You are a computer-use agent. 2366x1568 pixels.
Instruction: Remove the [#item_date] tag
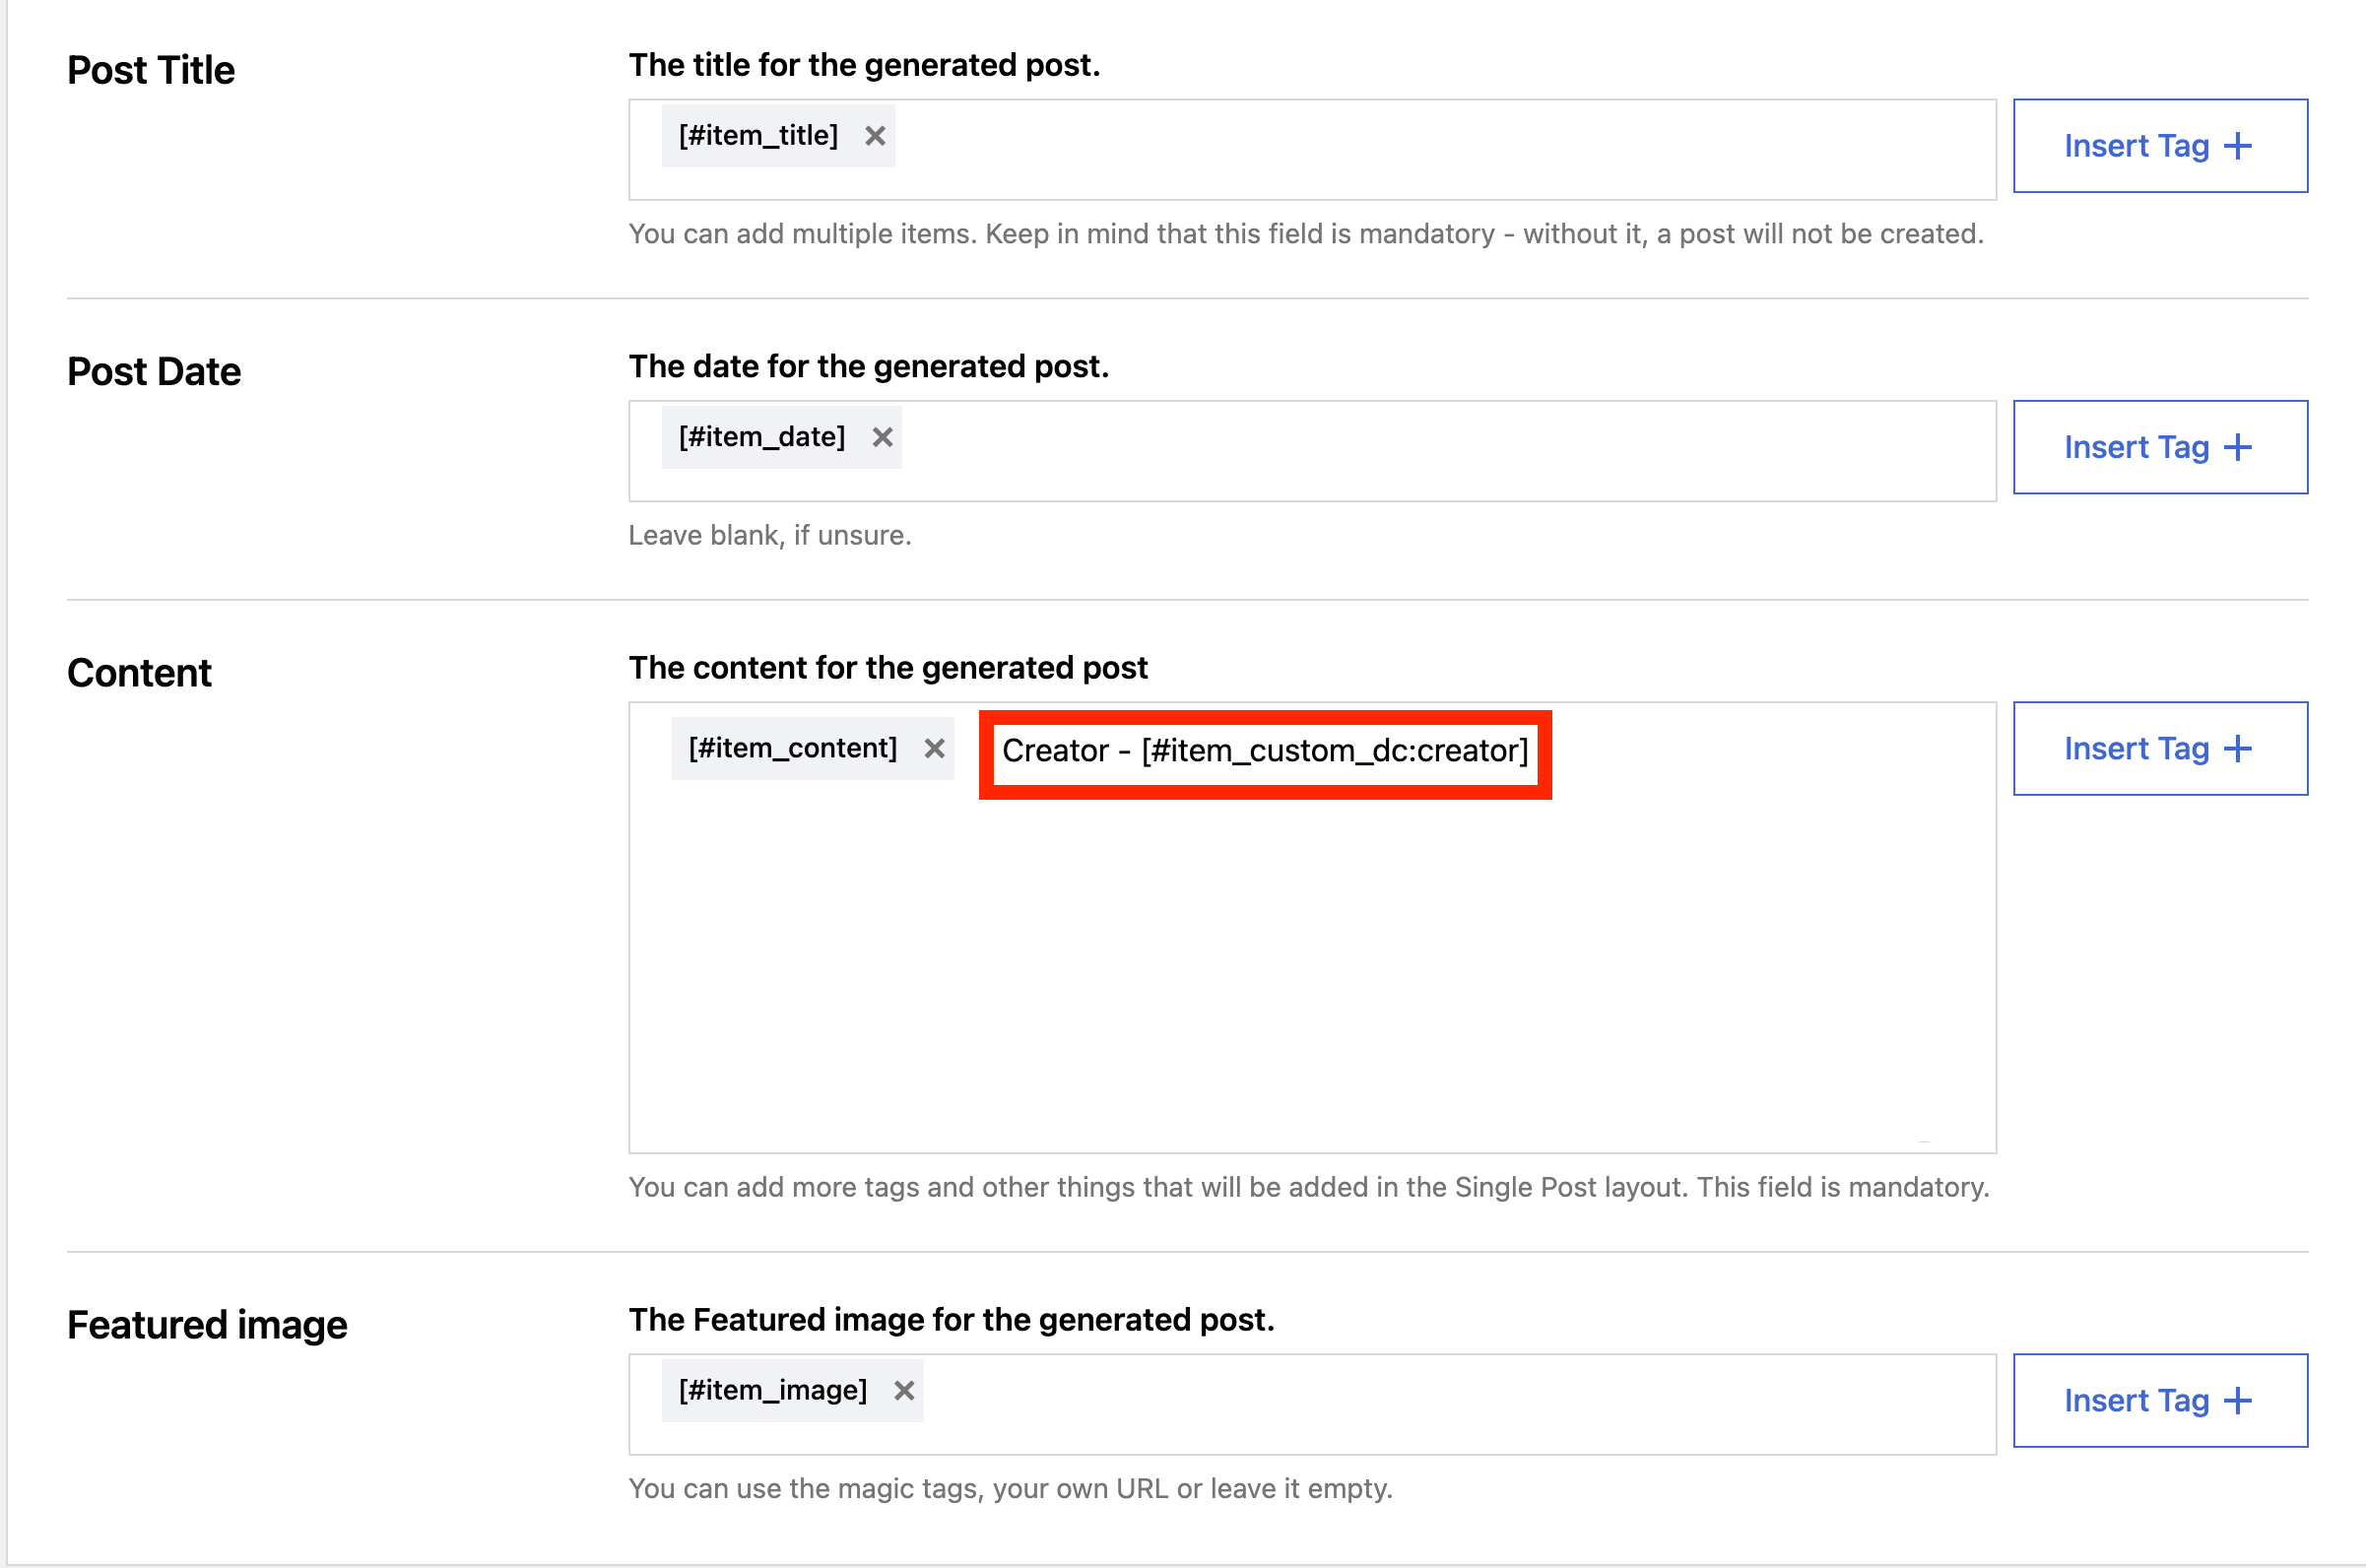coord(882,437)
